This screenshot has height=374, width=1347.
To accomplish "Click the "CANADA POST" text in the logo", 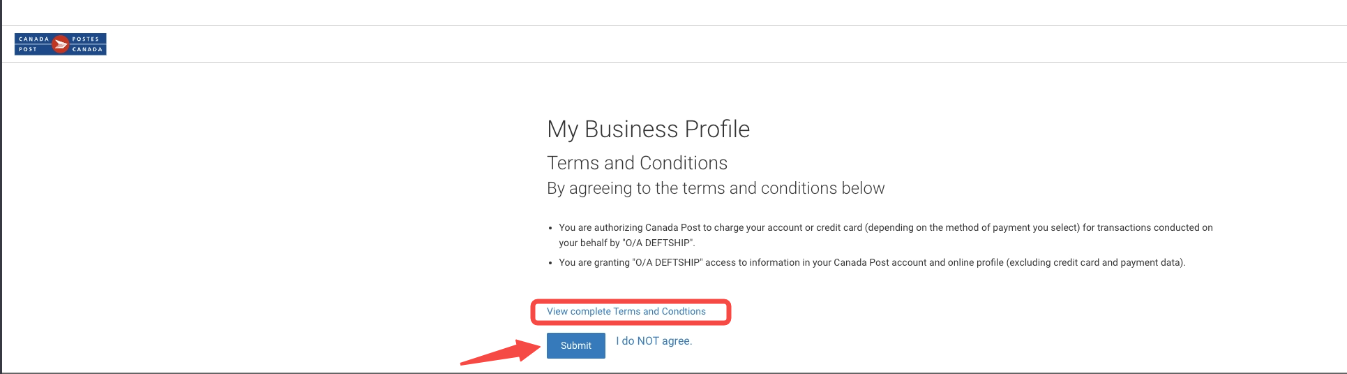I will coord(33,44).
